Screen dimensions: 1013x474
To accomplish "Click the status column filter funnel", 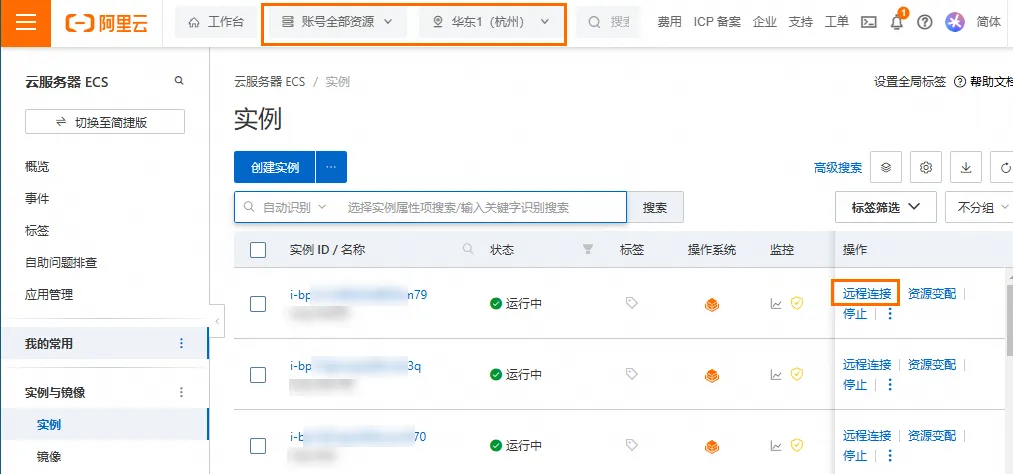I will click(588, 249).
